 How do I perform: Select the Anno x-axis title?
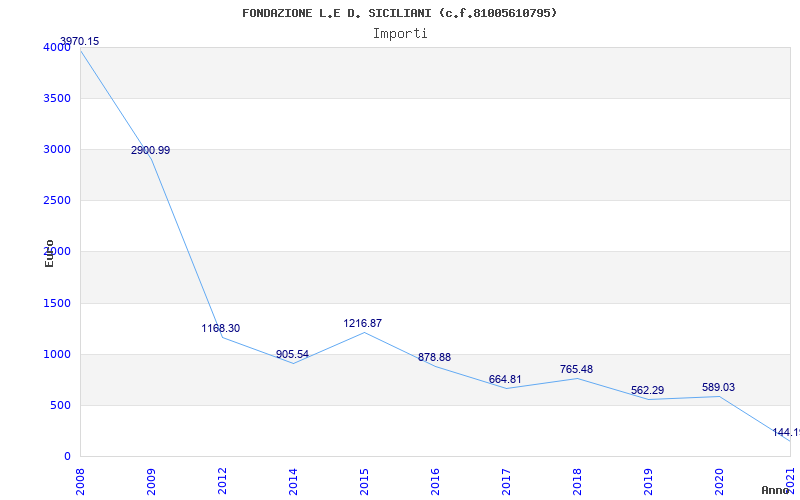pos(776,490)
